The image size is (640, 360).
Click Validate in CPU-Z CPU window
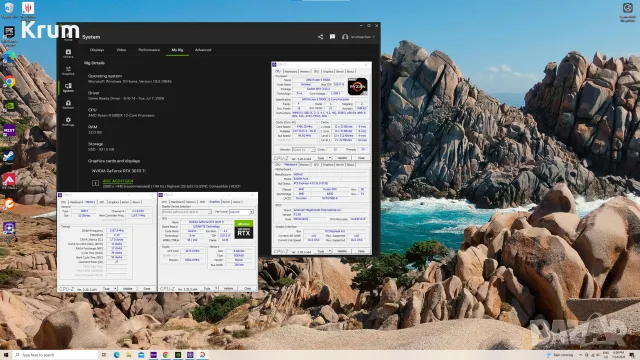click(342, 158)
